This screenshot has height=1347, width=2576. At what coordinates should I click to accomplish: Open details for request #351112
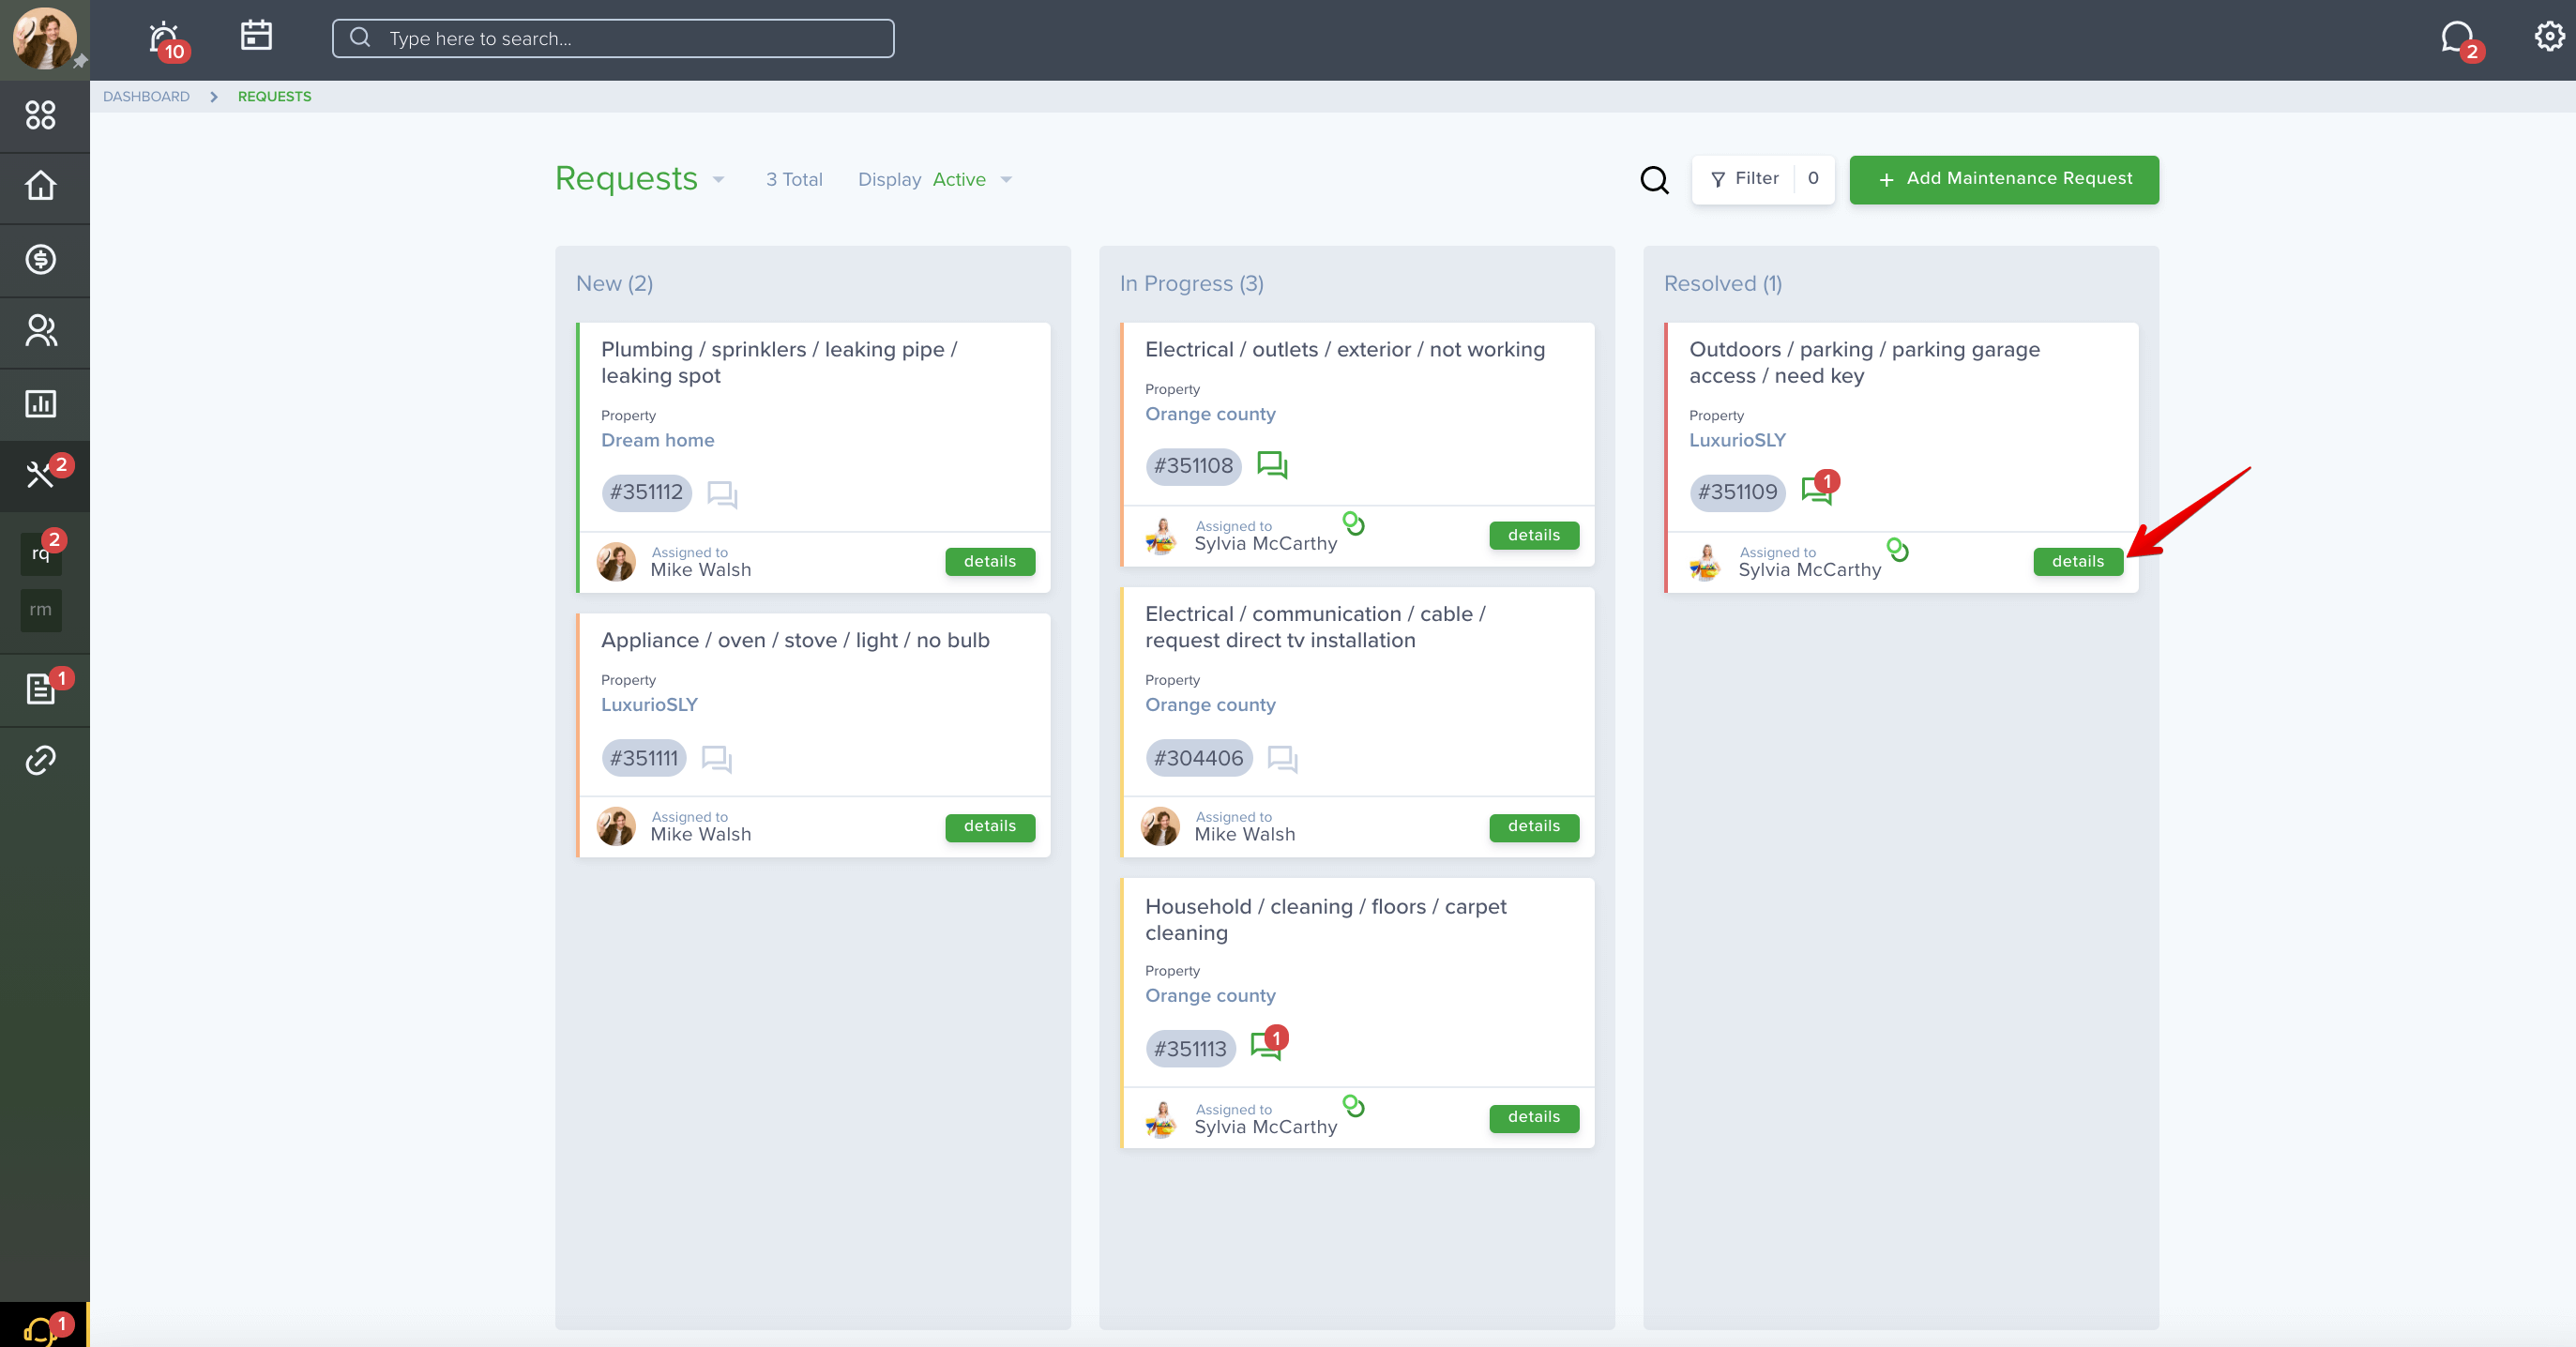click(990, 562)
